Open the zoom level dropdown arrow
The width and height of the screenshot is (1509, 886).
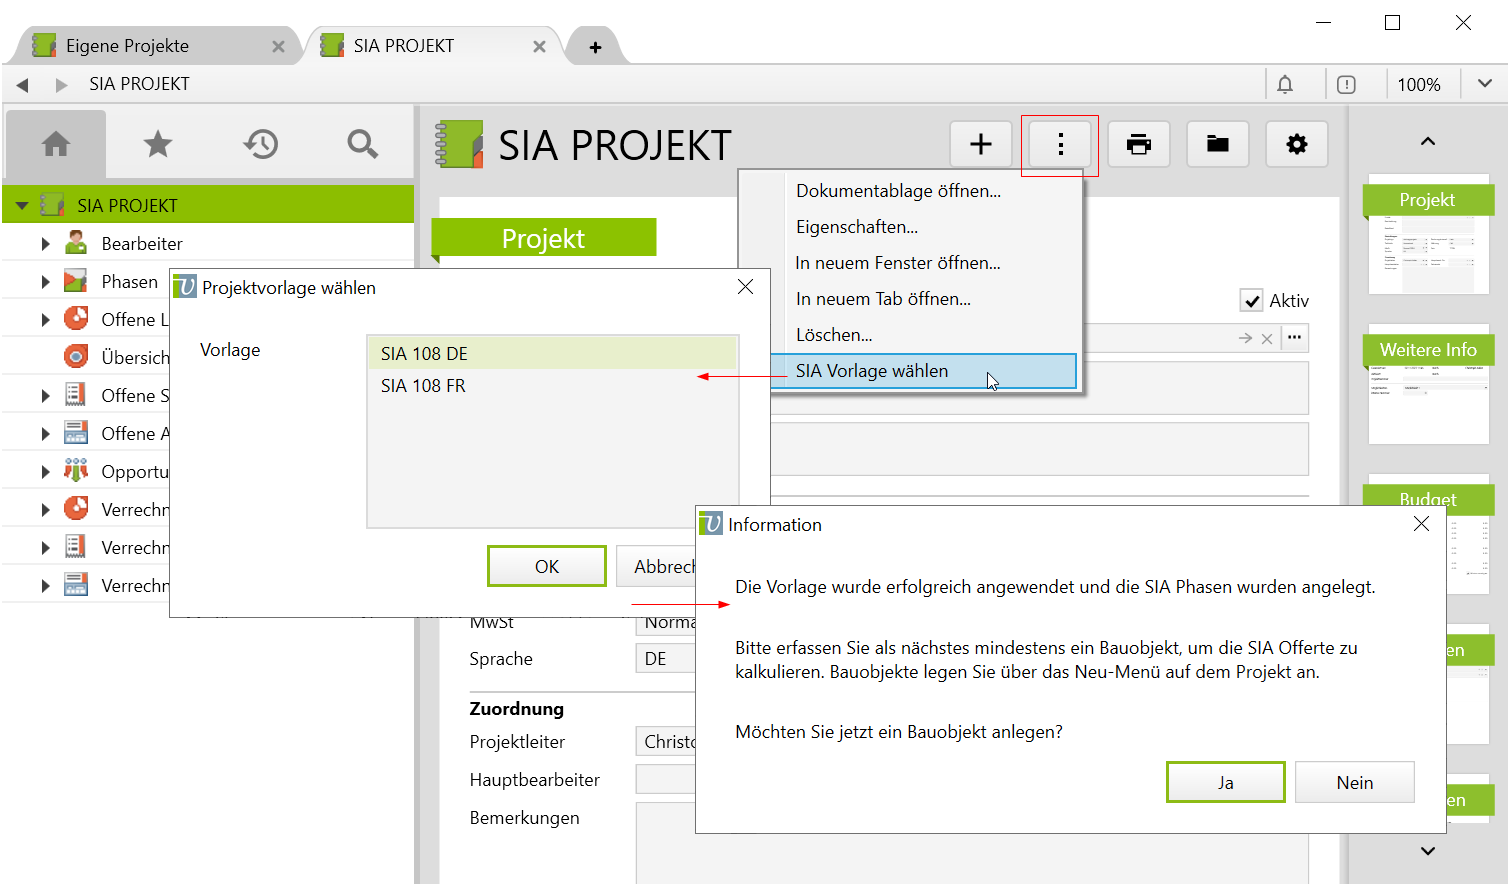coord(1485,85)
